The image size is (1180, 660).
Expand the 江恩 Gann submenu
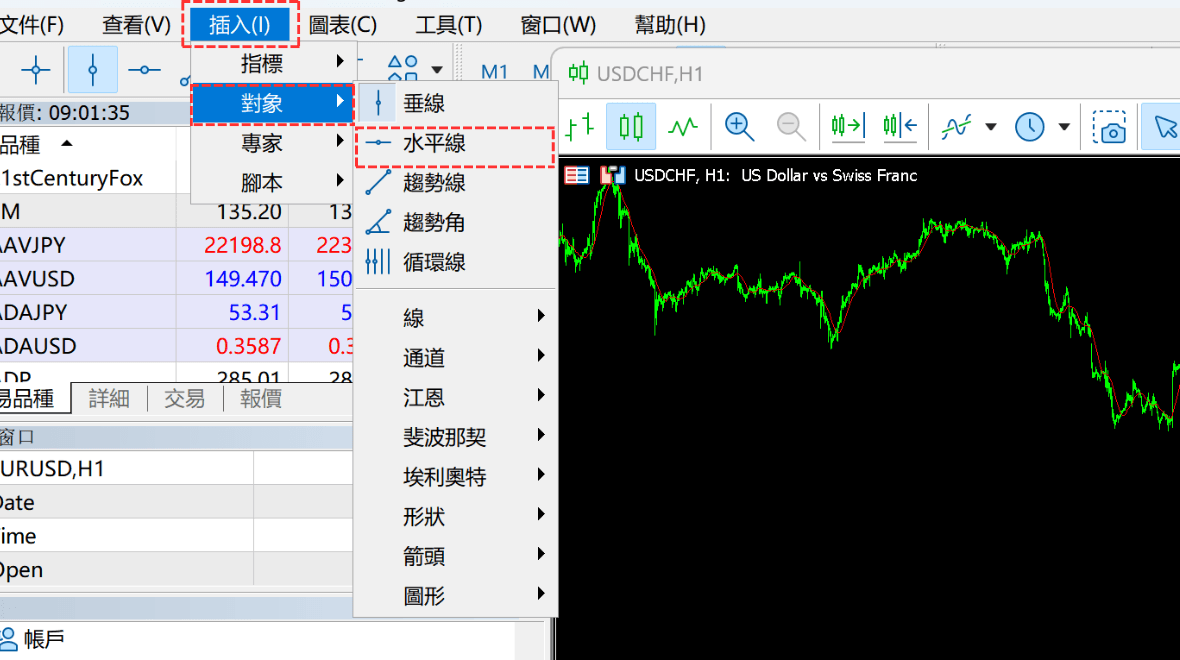pyautogui.click(x=455, y=397)
